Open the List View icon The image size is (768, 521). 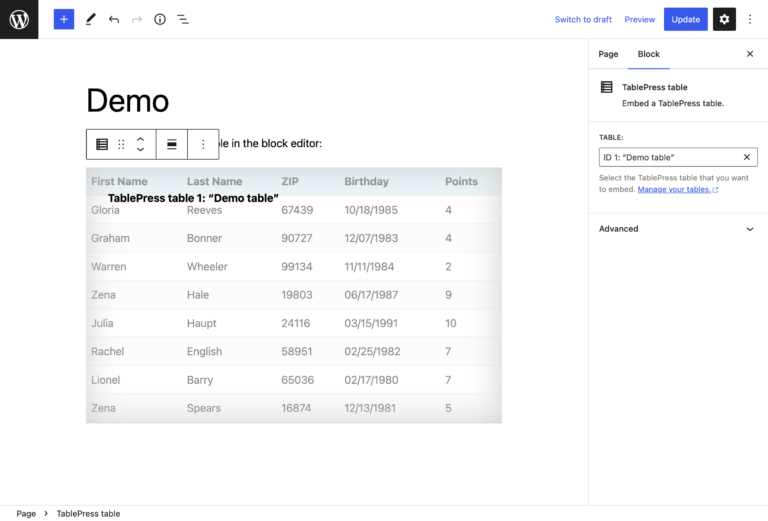[183, 19]
